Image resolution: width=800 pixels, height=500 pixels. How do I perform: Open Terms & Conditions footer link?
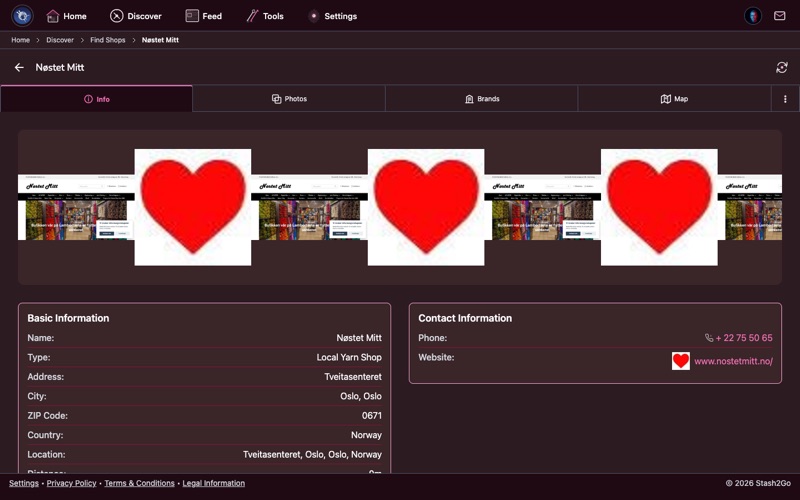point(139,483)
